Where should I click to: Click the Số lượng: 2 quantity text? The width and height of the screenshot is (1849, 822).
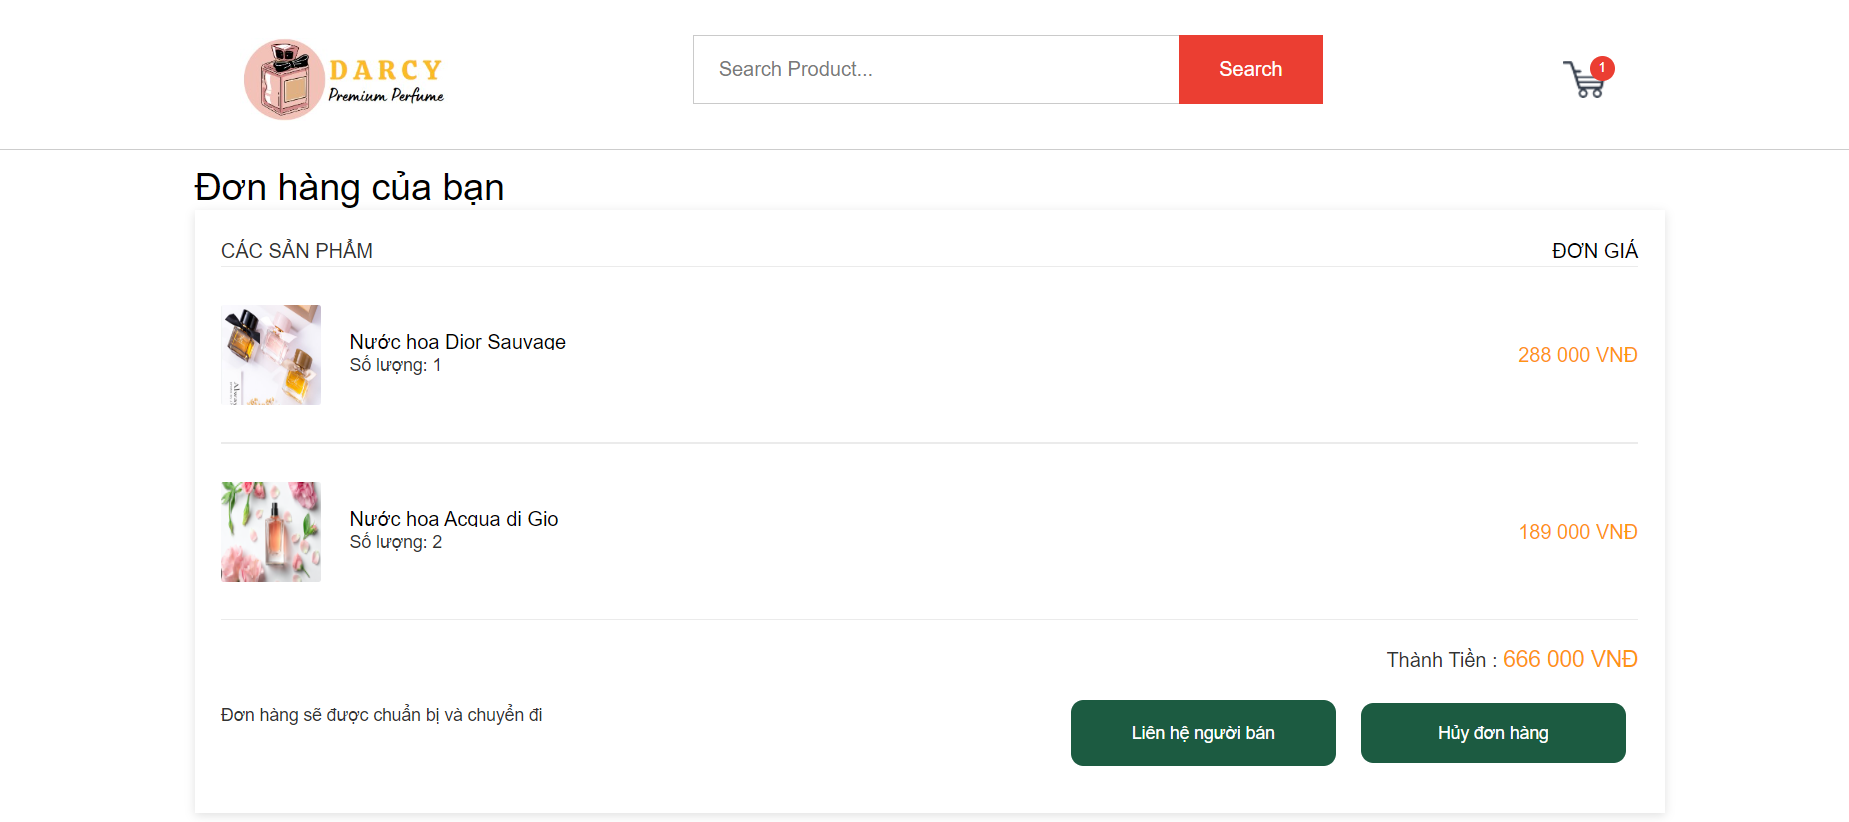tap(396, 542)
